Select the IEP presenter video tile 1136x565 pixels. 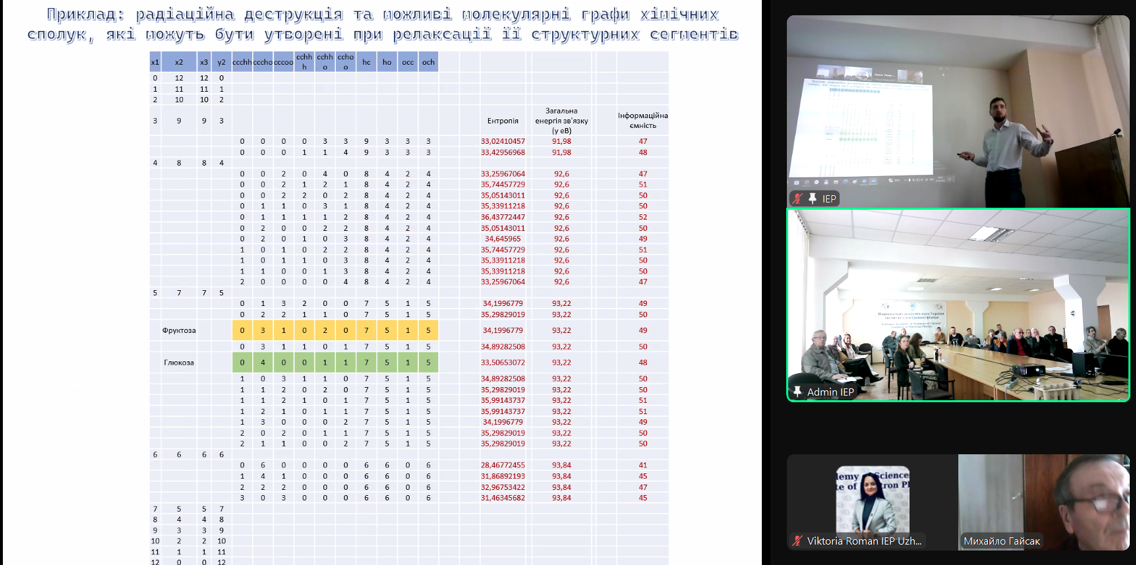click(958, 111)
